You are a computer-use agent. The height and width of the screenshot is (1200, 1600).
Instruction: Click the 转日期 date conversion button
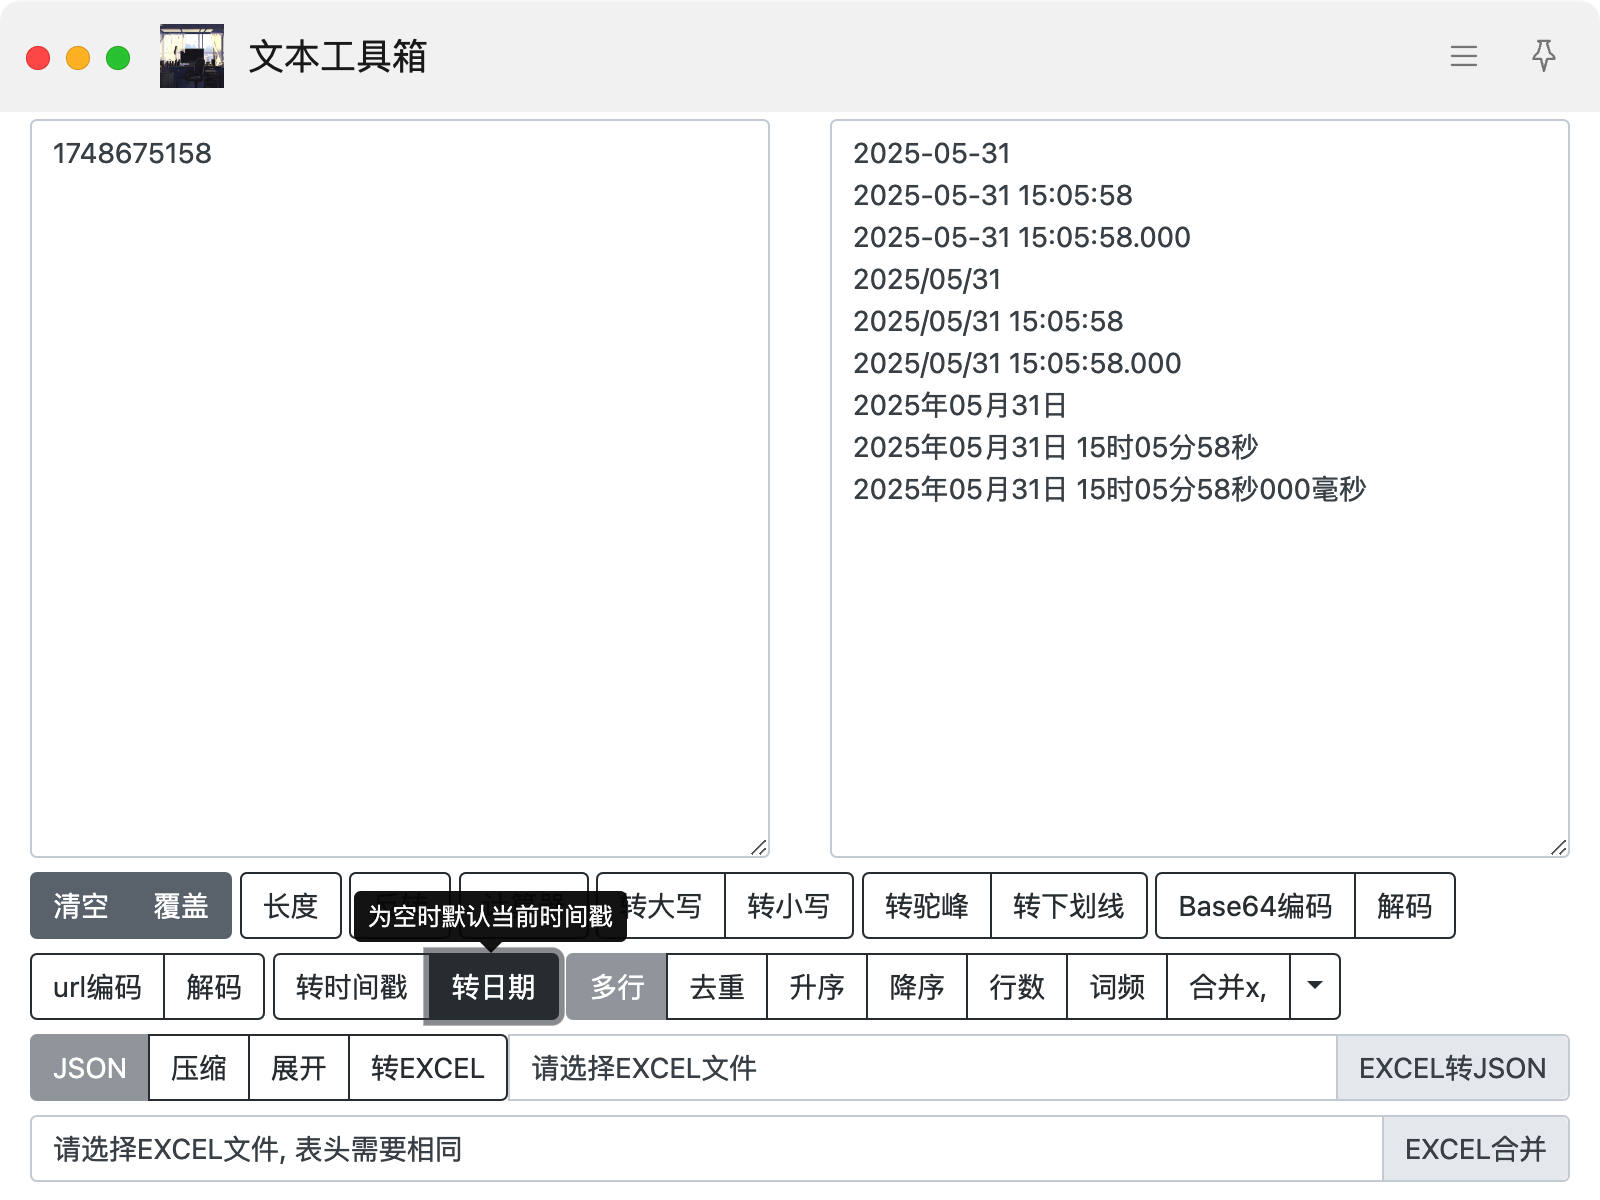click(493, 987)
